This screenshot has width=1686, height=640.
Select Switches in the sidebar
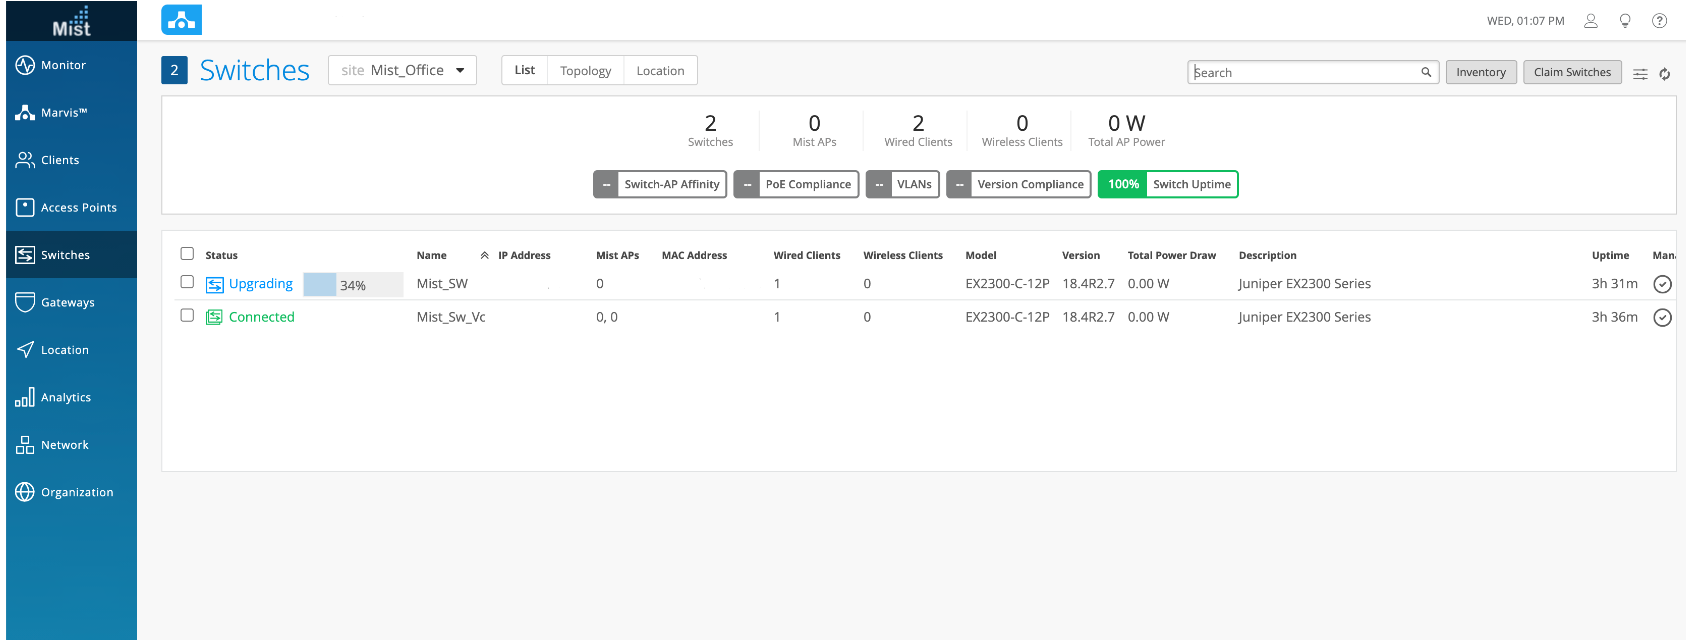pyautogui.click(x=71, y=255)
